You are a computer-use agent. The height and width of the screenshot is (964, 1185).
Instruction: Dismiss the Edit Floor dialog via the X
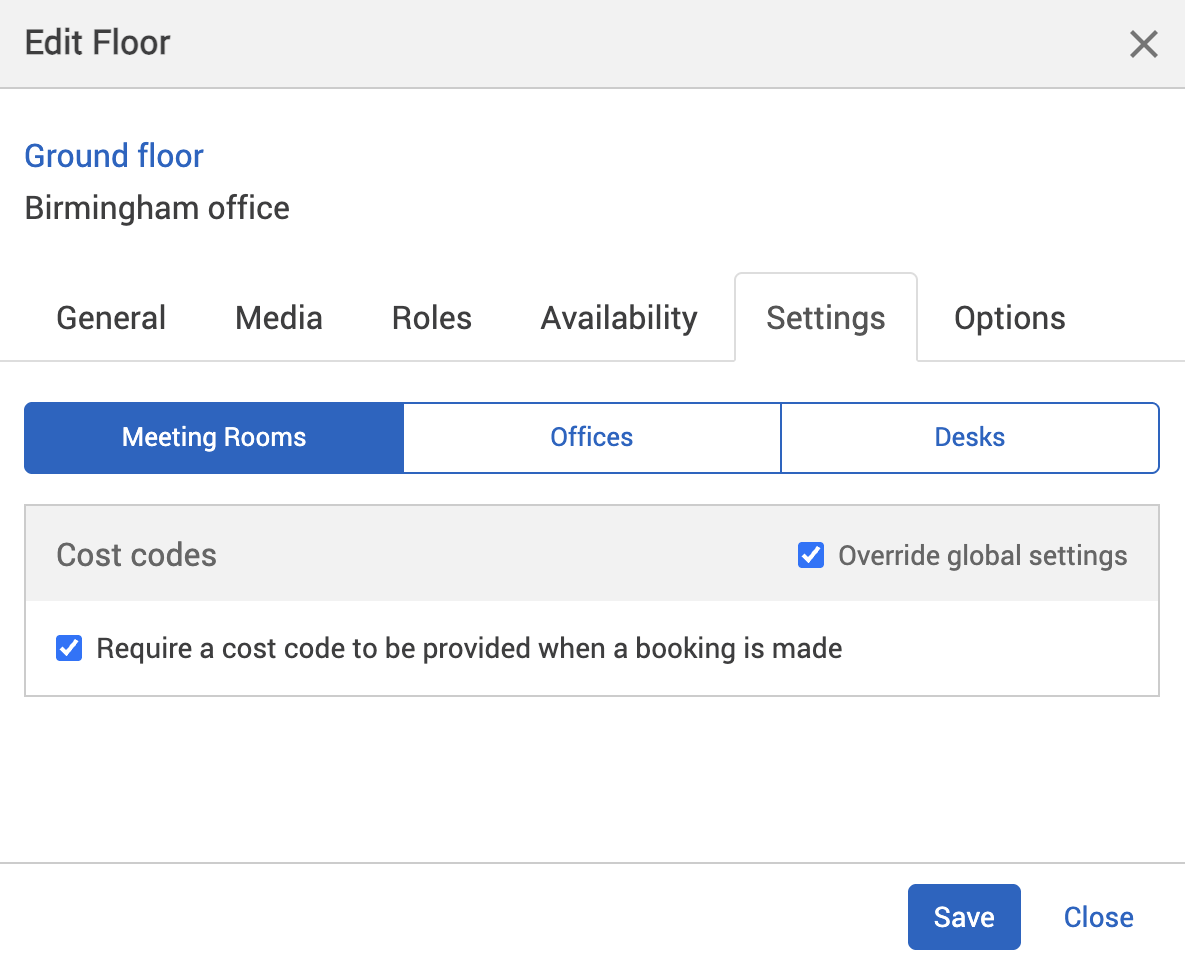(x=1143, y=44)
